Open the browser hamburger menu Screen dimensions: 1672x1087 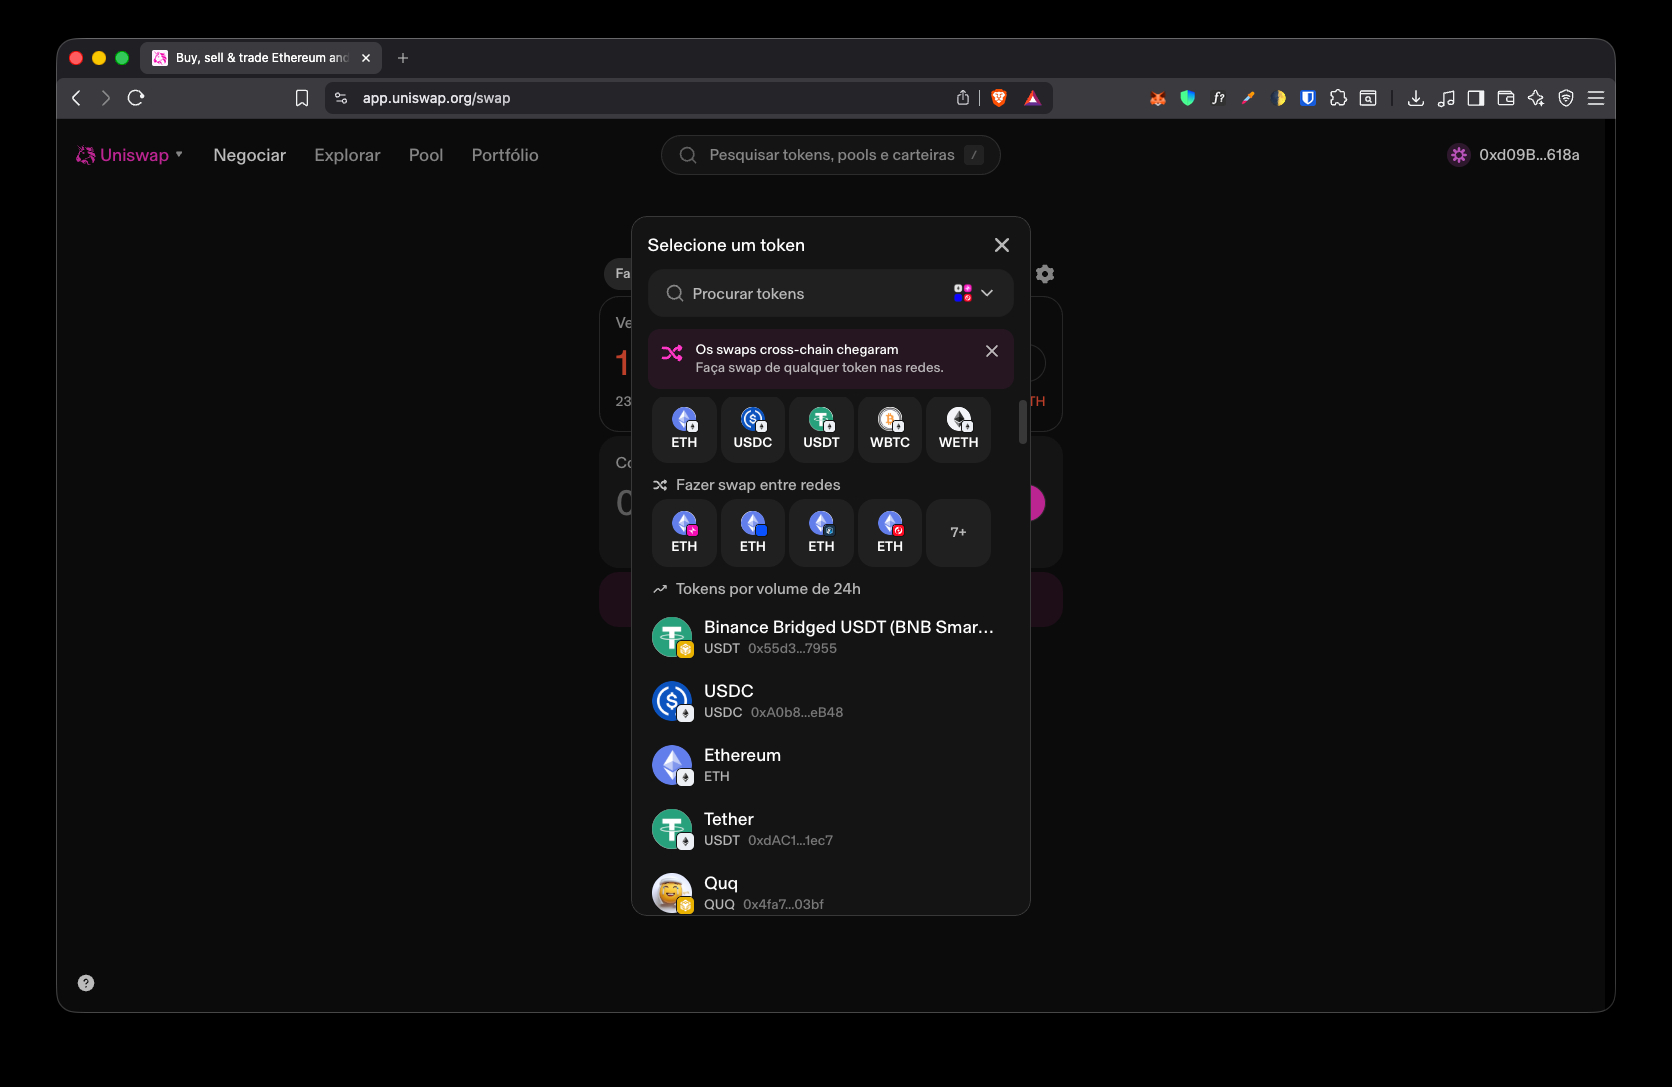click(1596, 98)
